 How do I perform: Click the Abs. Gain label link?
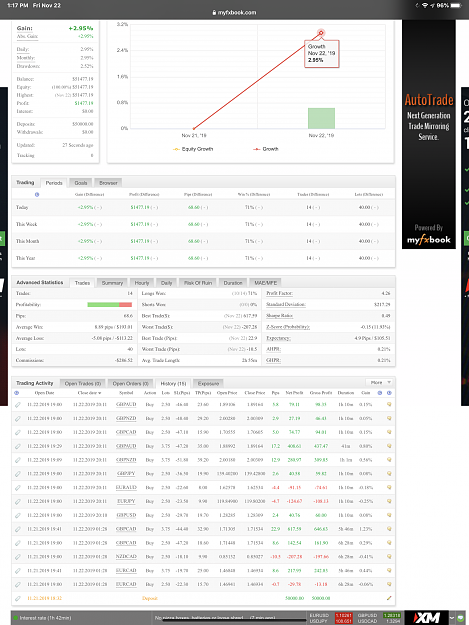tap(27, 36)
